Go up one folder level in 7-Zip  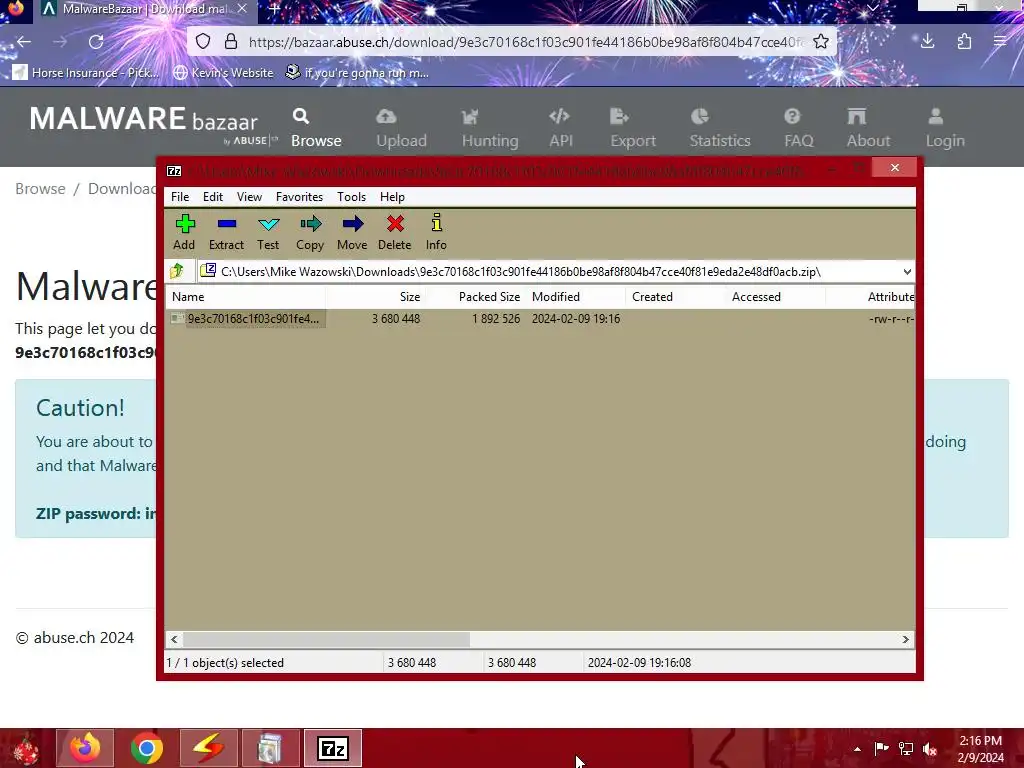(177, 271)
